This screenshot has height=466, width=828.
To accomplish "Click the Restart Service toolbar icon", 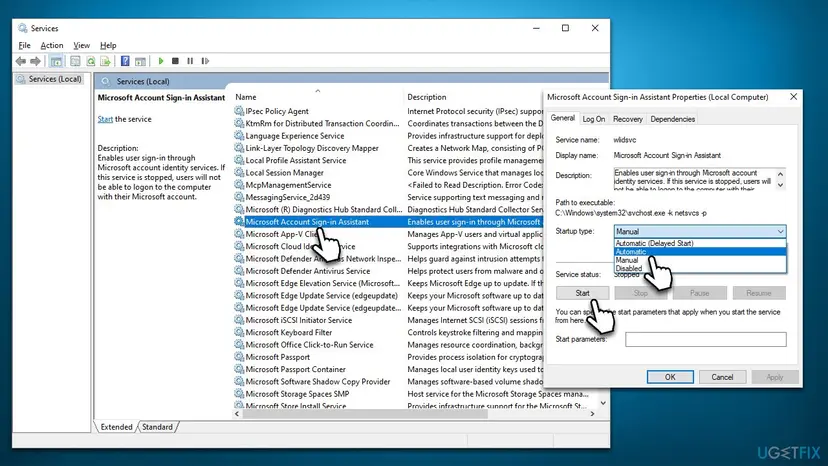I will [x=205, y=61].
